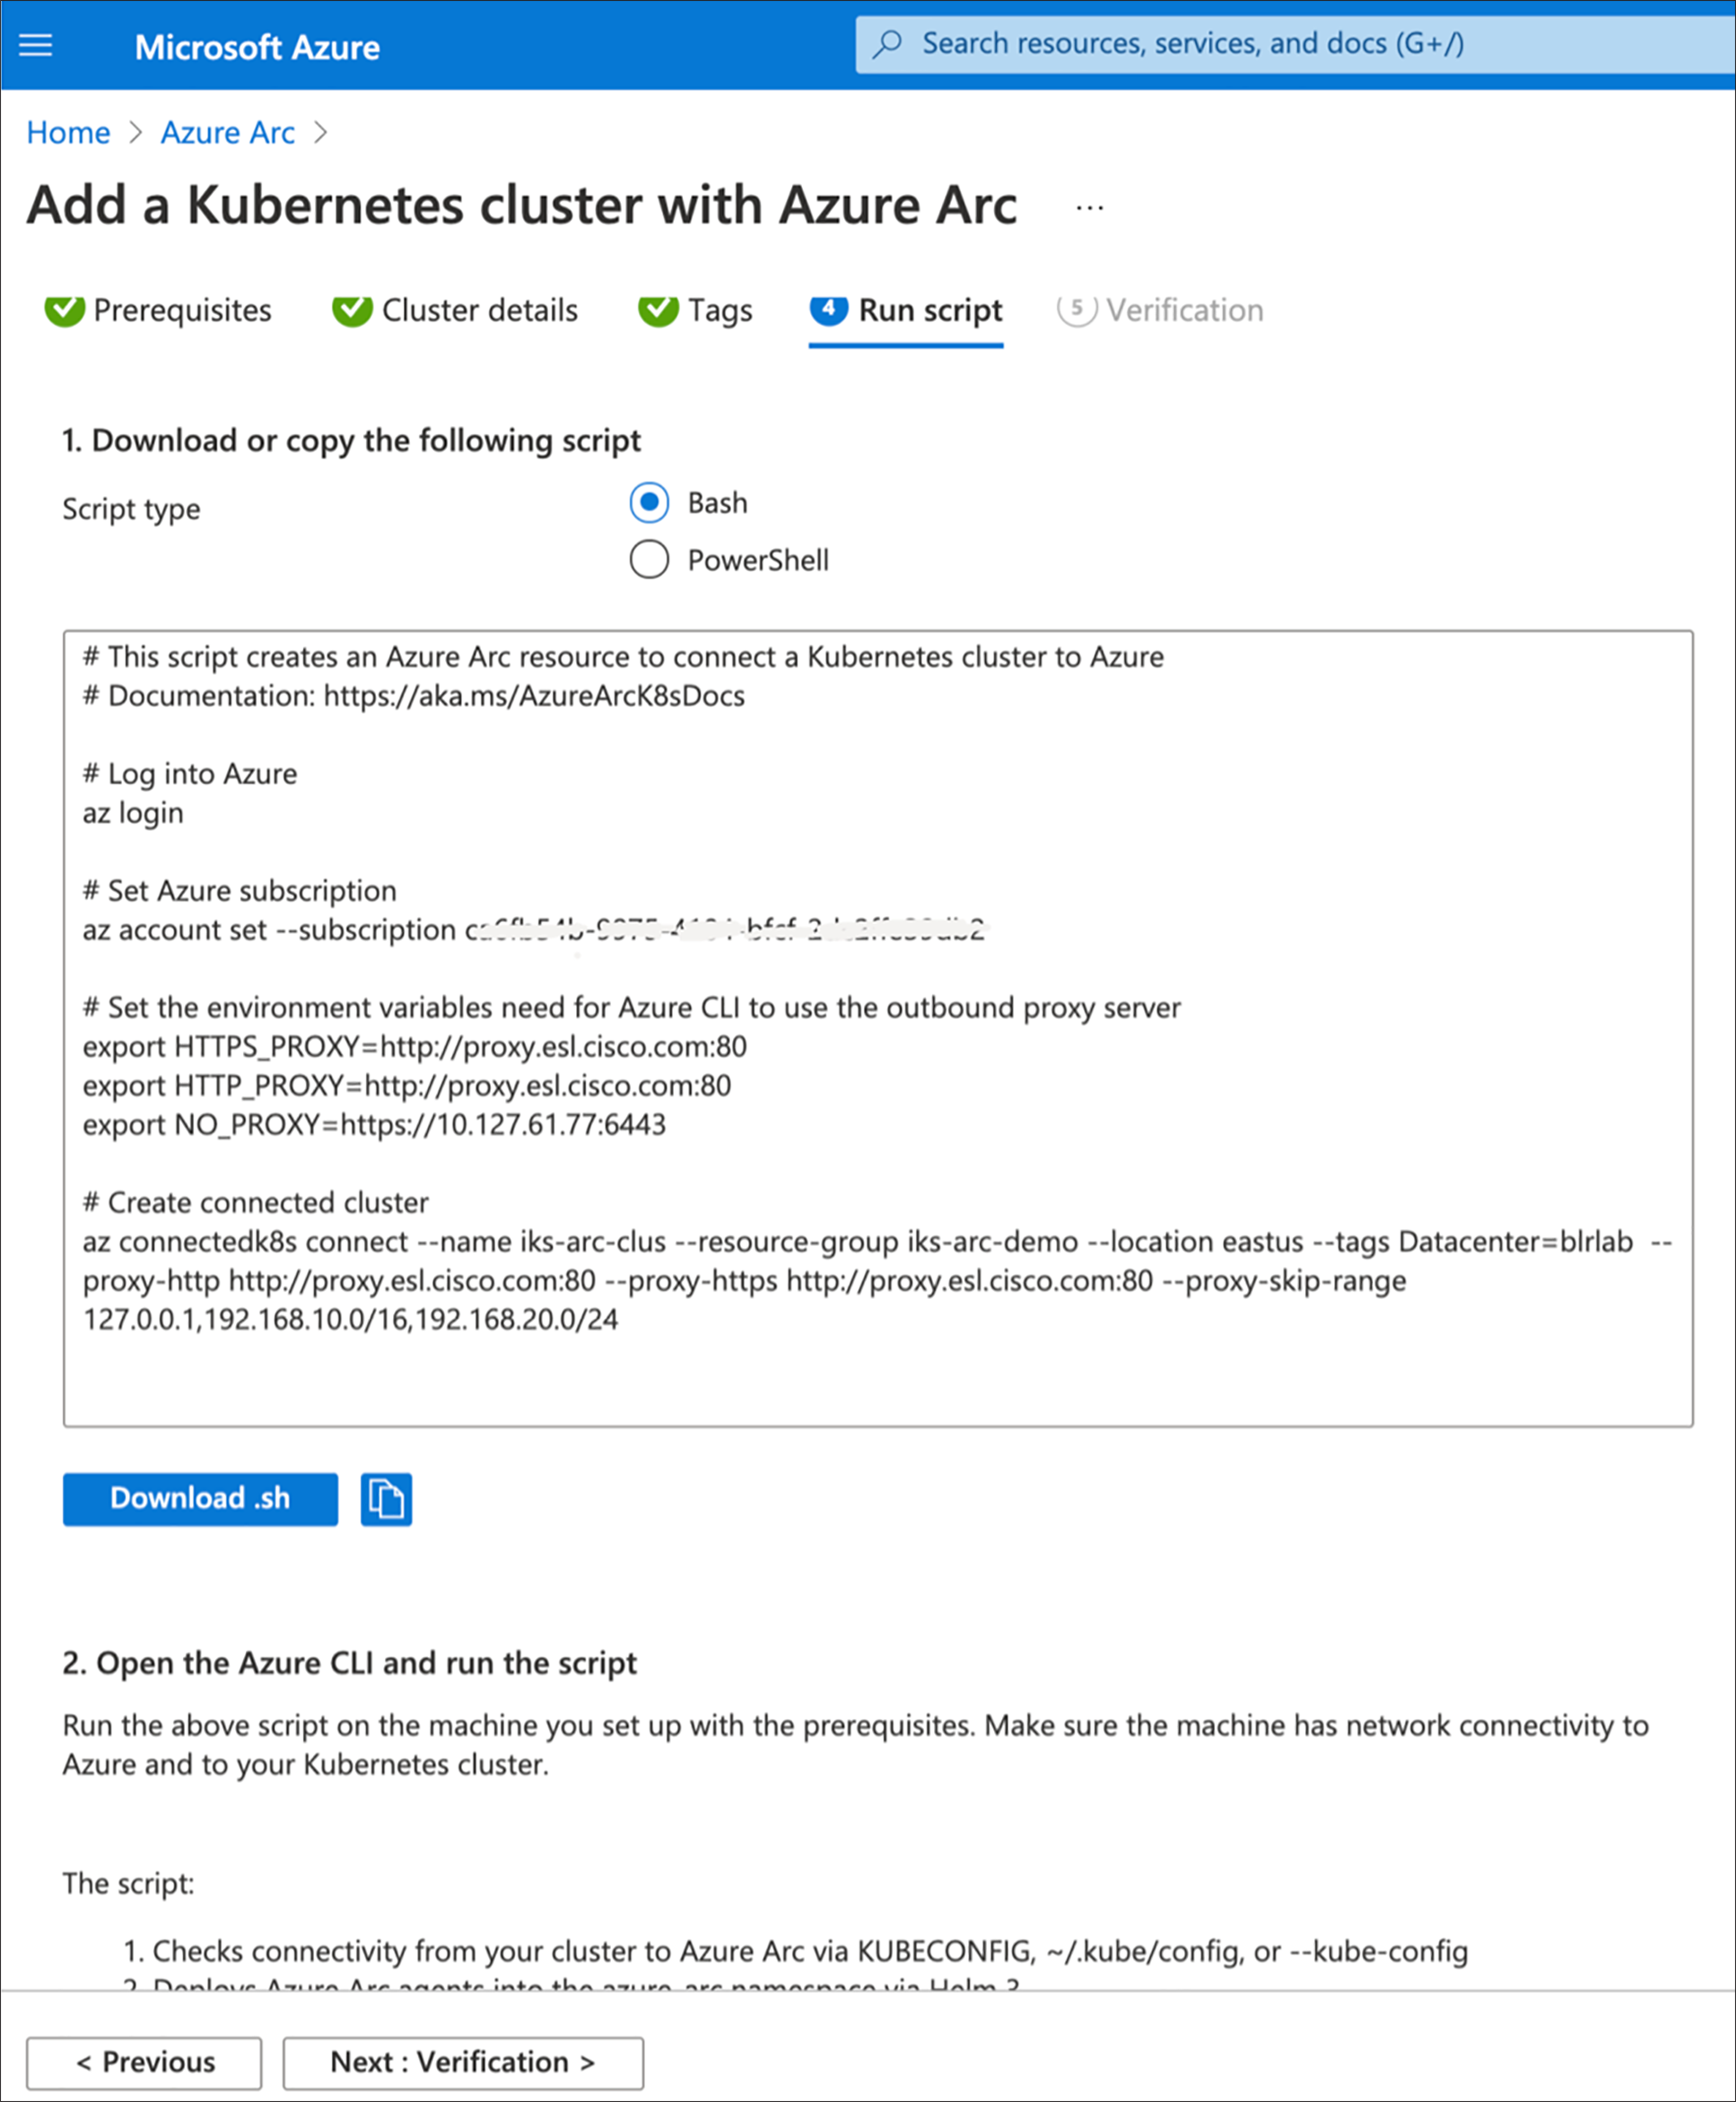The height and width of the screenshot is (2102, 1736).
Task: Switch to the Run script tab
Action: point(929,311)
